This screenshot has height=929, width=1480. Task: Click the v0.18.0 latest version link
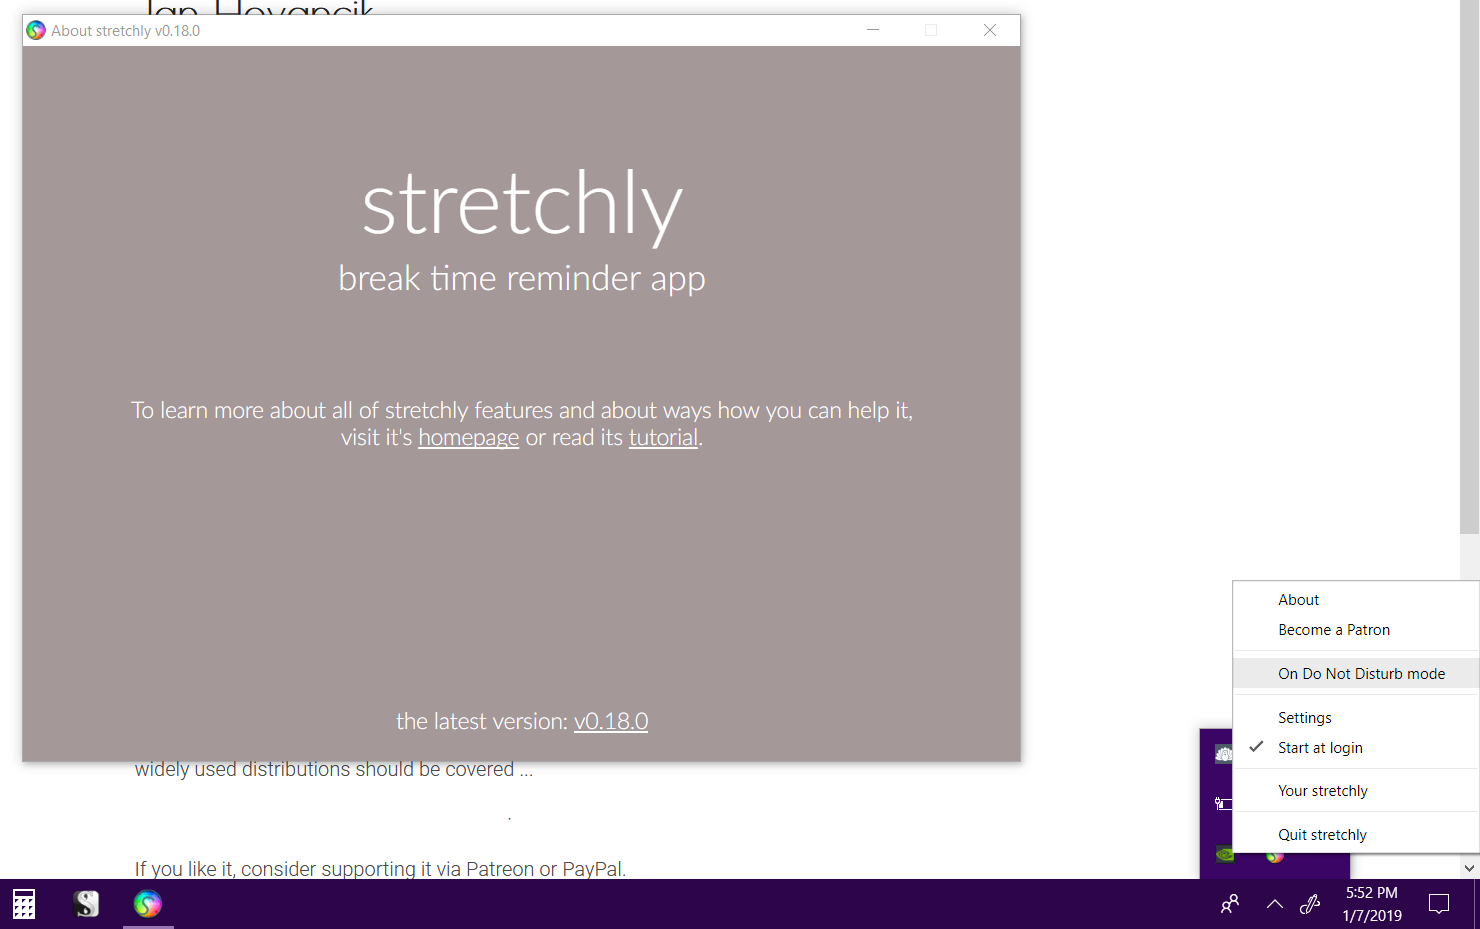pos(611,721)
